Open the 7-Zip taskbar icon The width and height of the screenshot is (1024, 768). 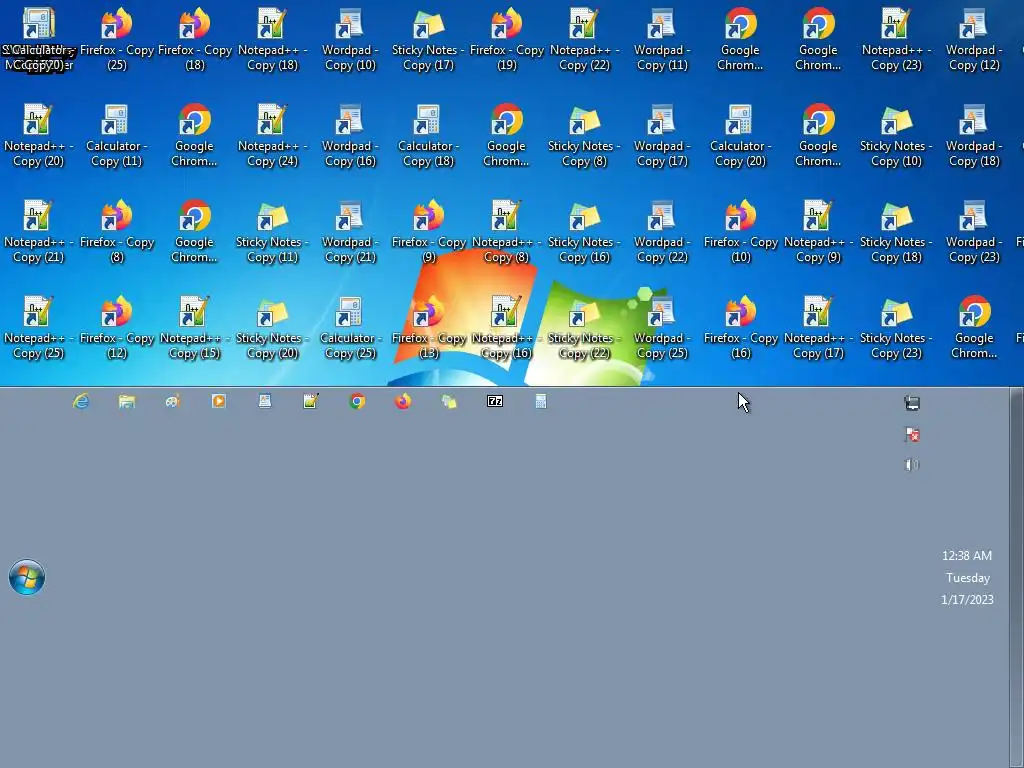pos(495,401)
